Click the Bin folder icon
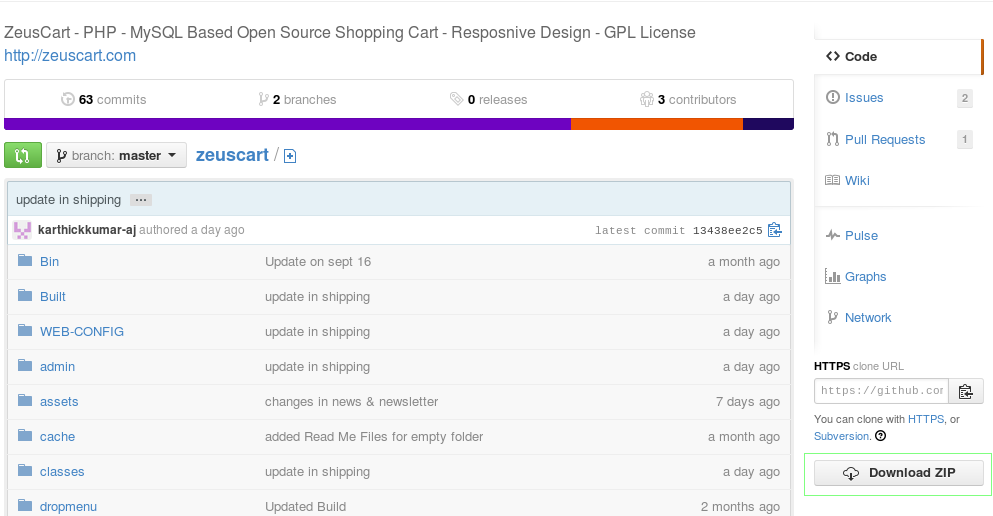 click(x=25, y=260)
